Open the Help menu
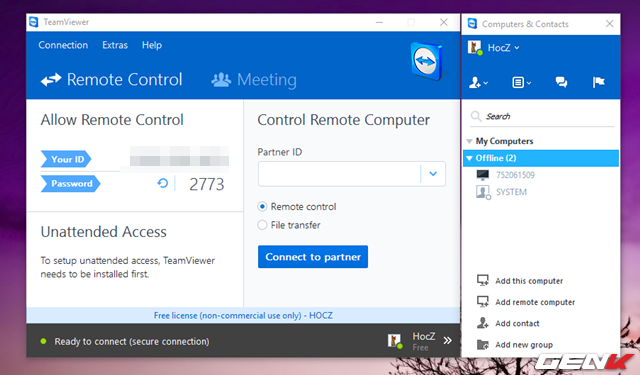The image size is (640, 375). pyautogui.click(x=152, y=45)
